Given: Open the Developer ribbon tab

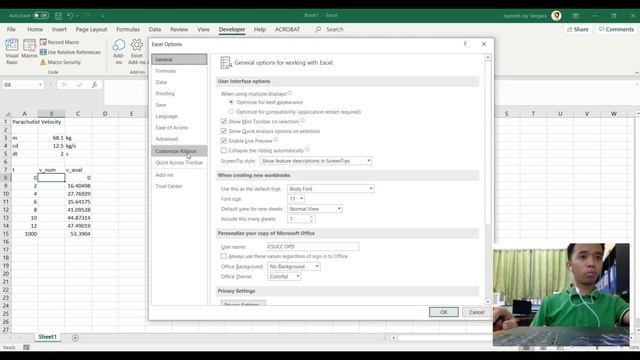Looking at the screenshot, I should click(232, 29).
